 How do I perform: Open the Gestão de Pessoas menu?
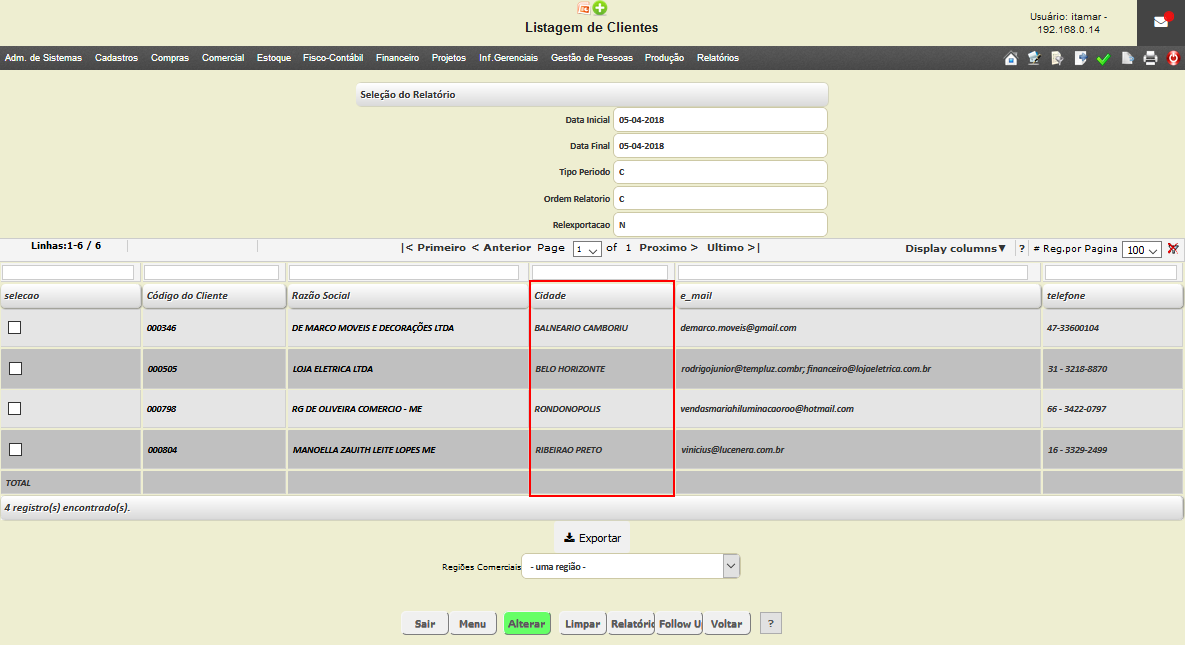coord(592,58)
